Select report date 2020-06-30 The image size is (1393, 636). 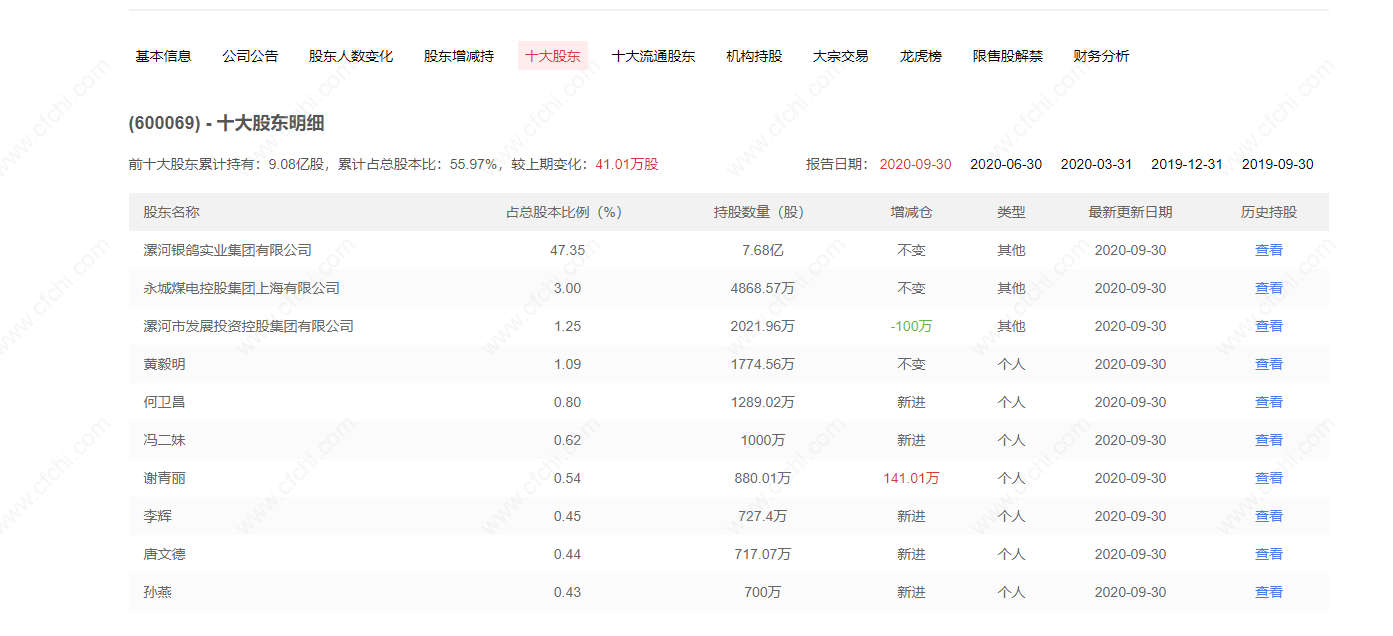1006,164
